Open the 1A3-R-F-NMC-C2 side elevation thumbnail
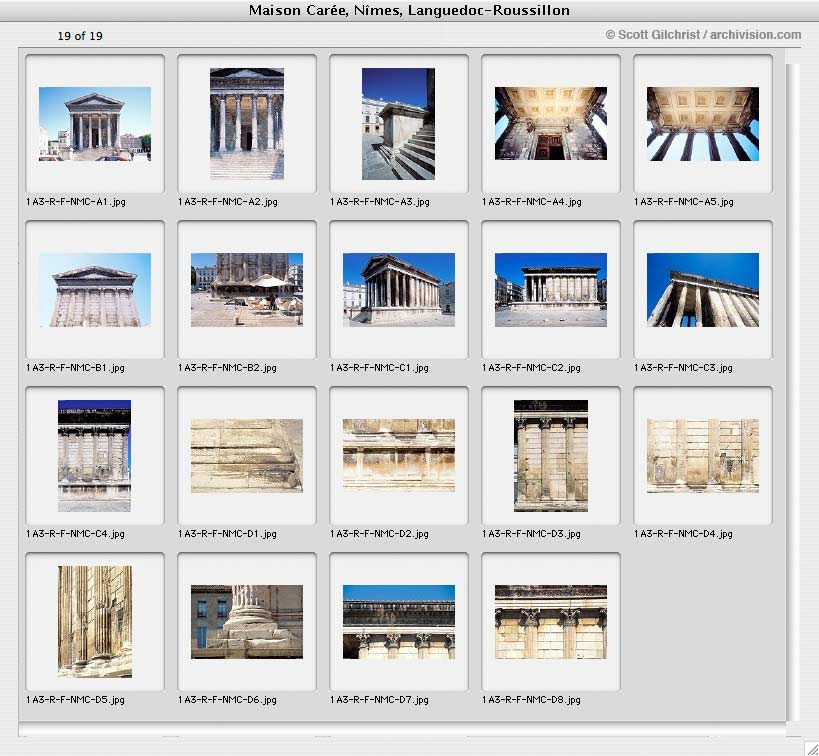 pos(551,290)
